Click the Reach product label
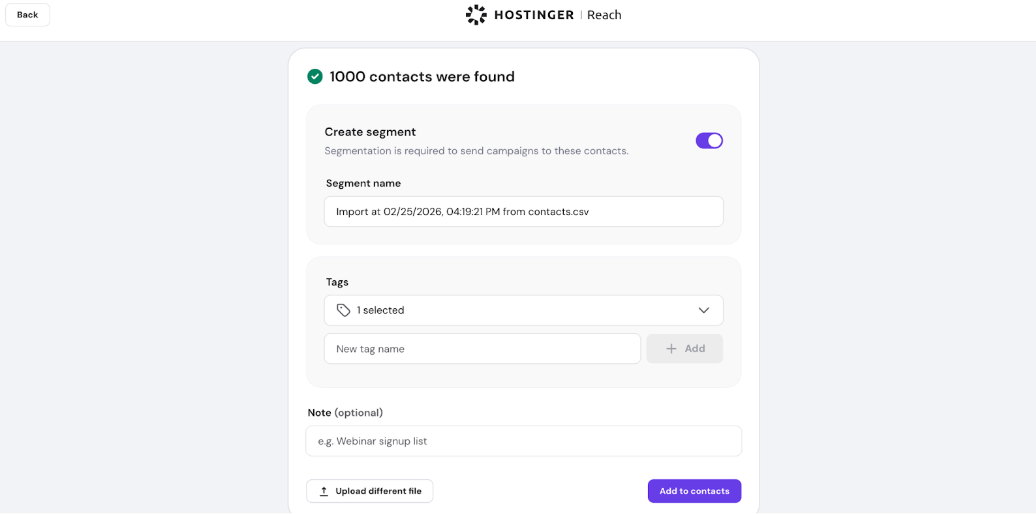The image size is (1036, 514). (604, 15)
